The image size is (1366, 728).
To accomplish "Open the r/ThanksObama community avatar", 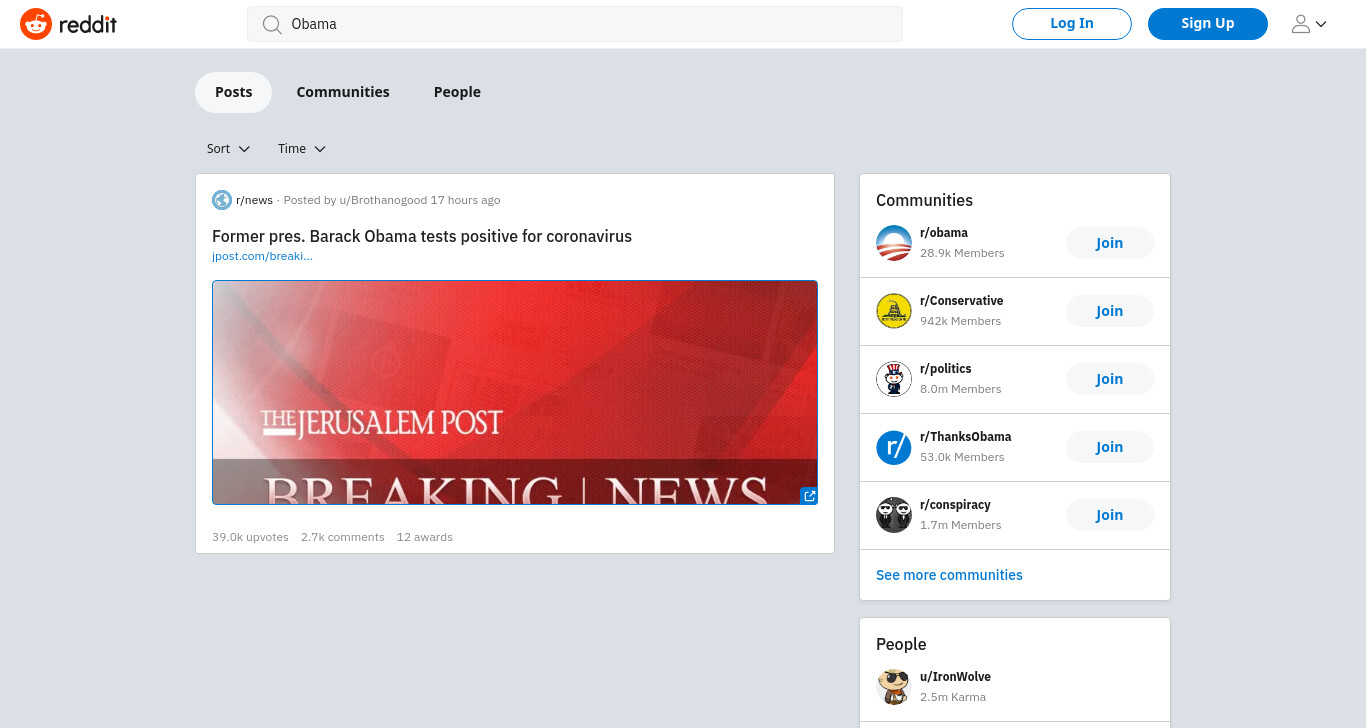I will click(x=894, y=447).
